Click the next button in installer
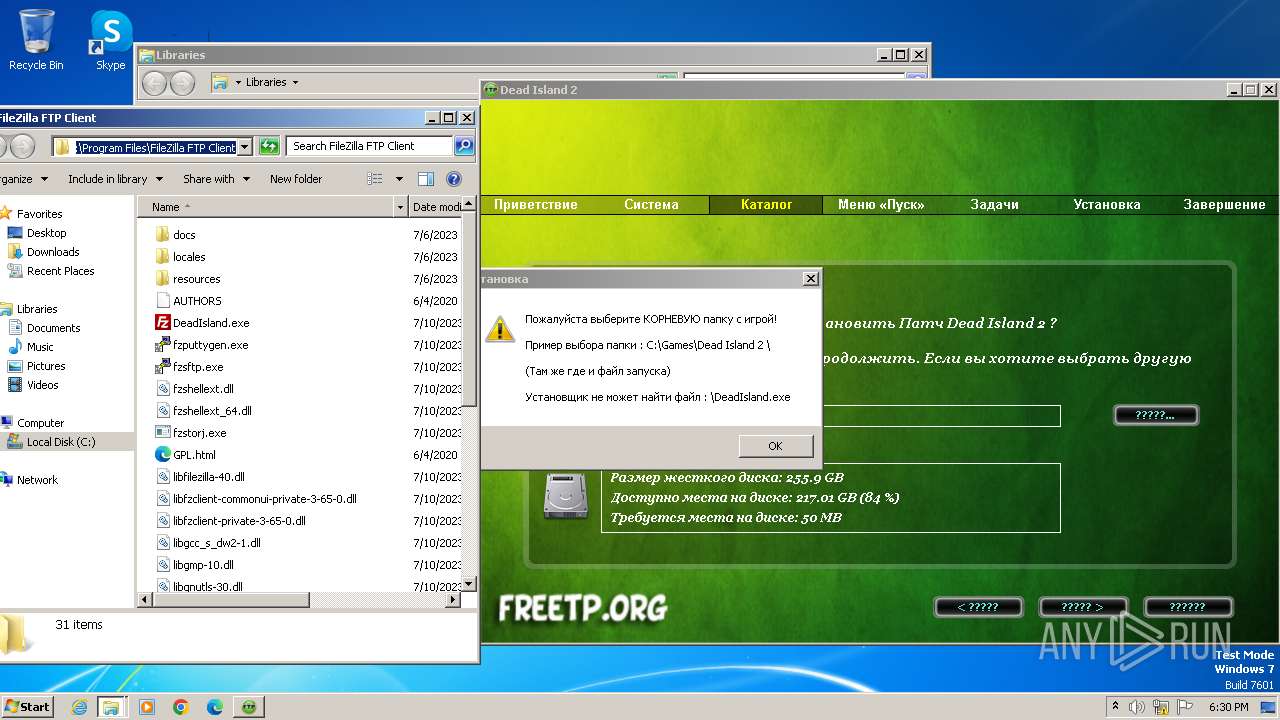 pos(1083,607)
